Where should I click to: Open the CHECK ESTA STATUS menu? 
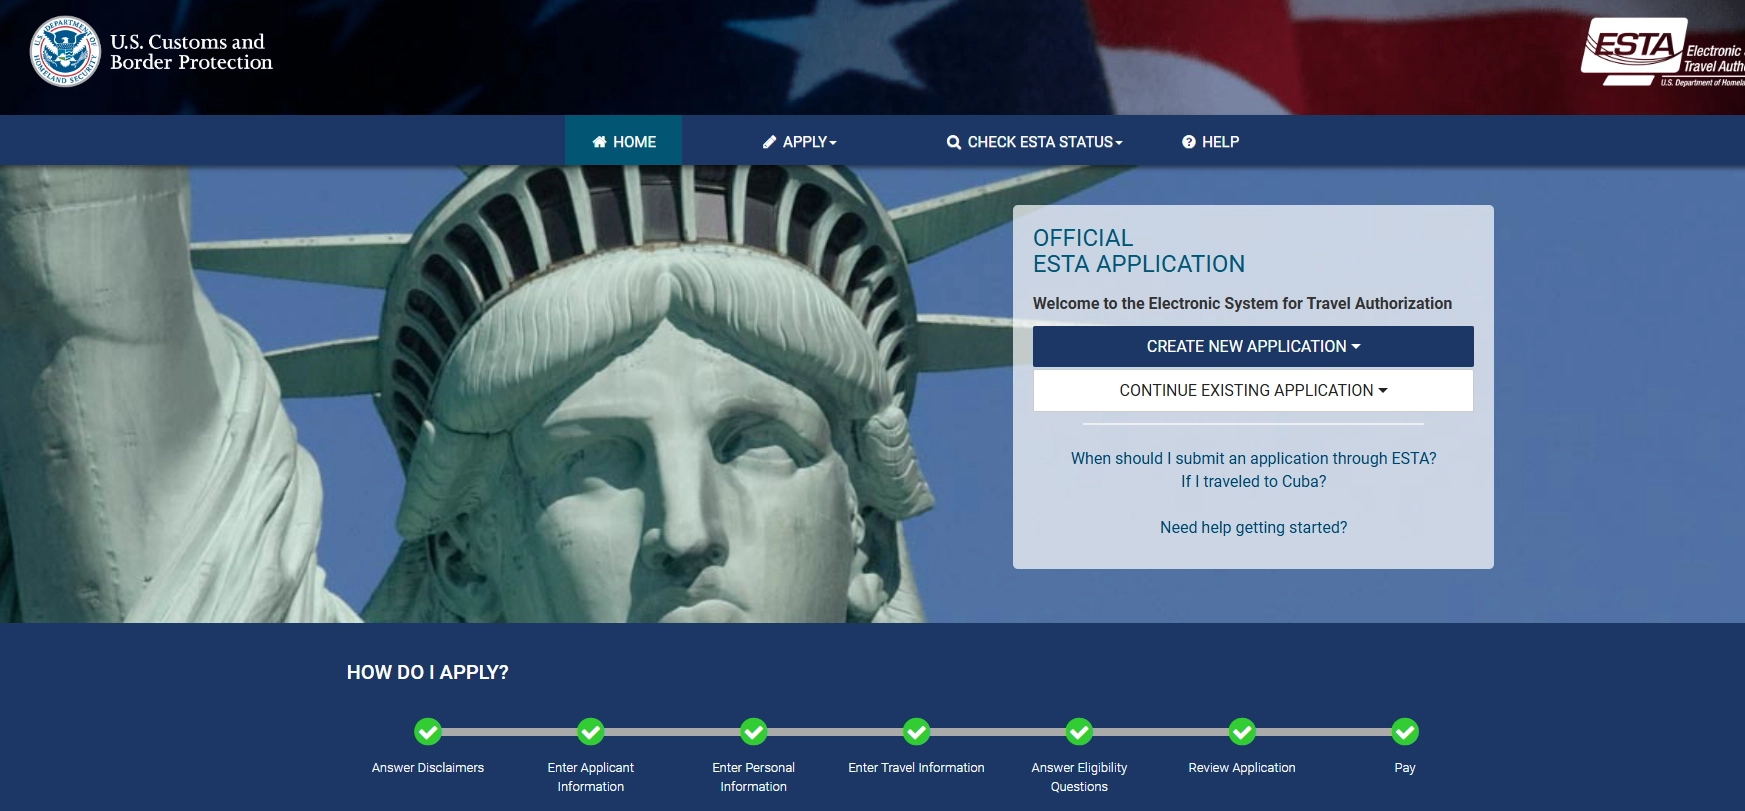pyautogui.click(x=1035, y=142)
